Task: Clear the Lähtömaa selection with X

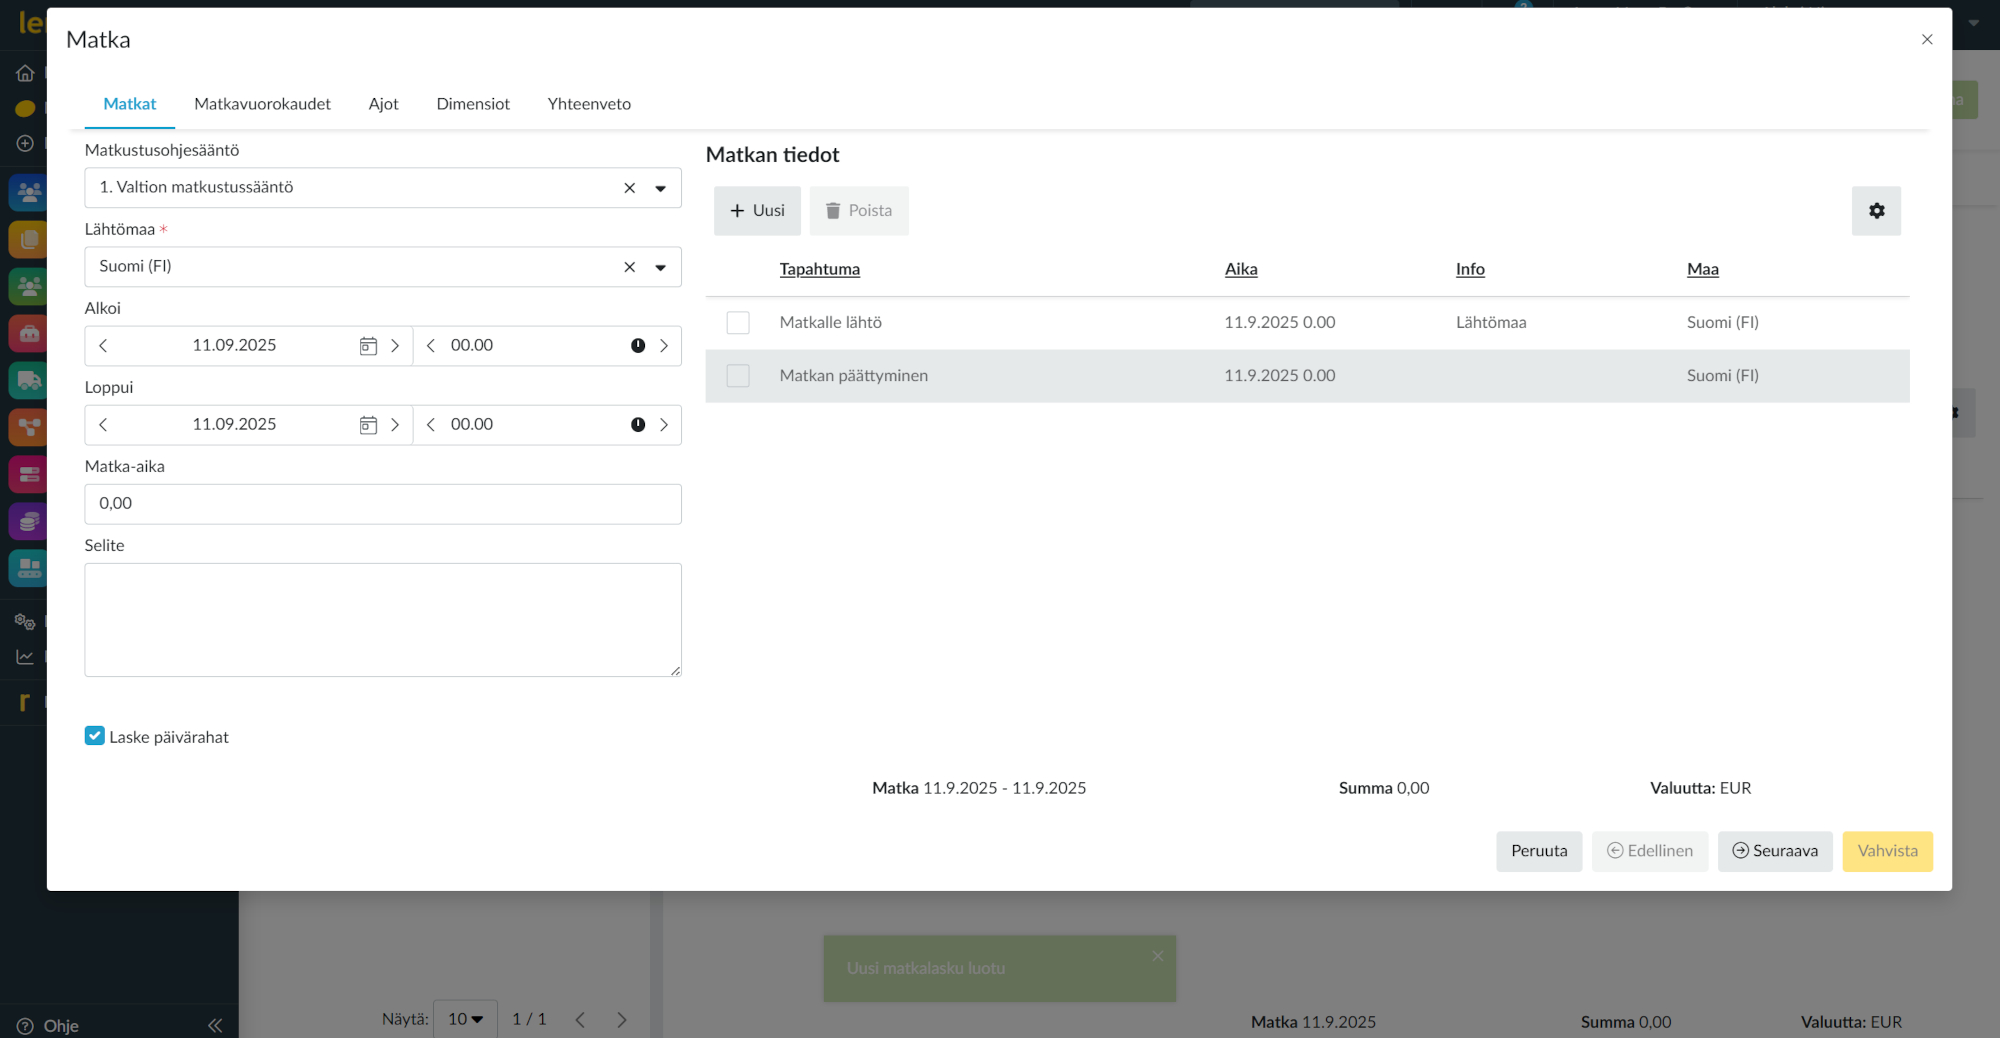Action: [629, 267]
